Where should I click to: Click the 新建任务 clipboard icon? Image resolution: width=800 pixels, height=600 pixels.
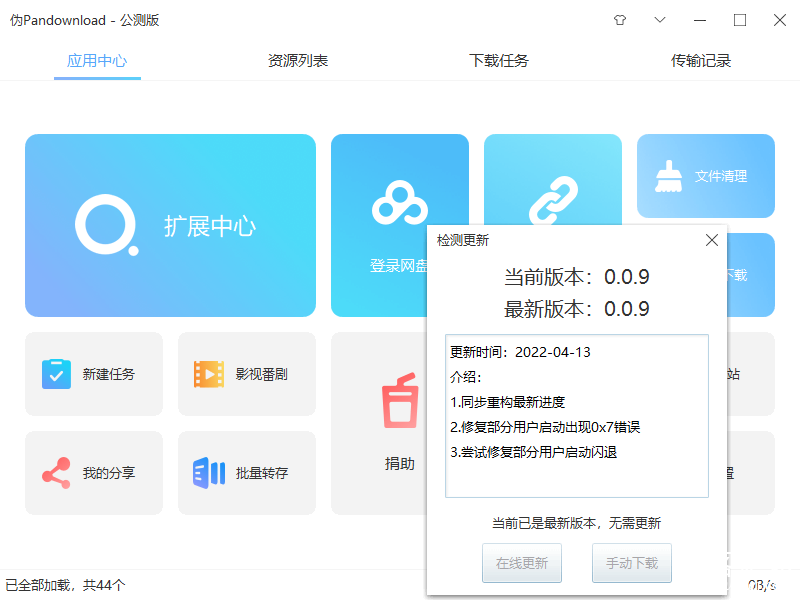[56, 374]
